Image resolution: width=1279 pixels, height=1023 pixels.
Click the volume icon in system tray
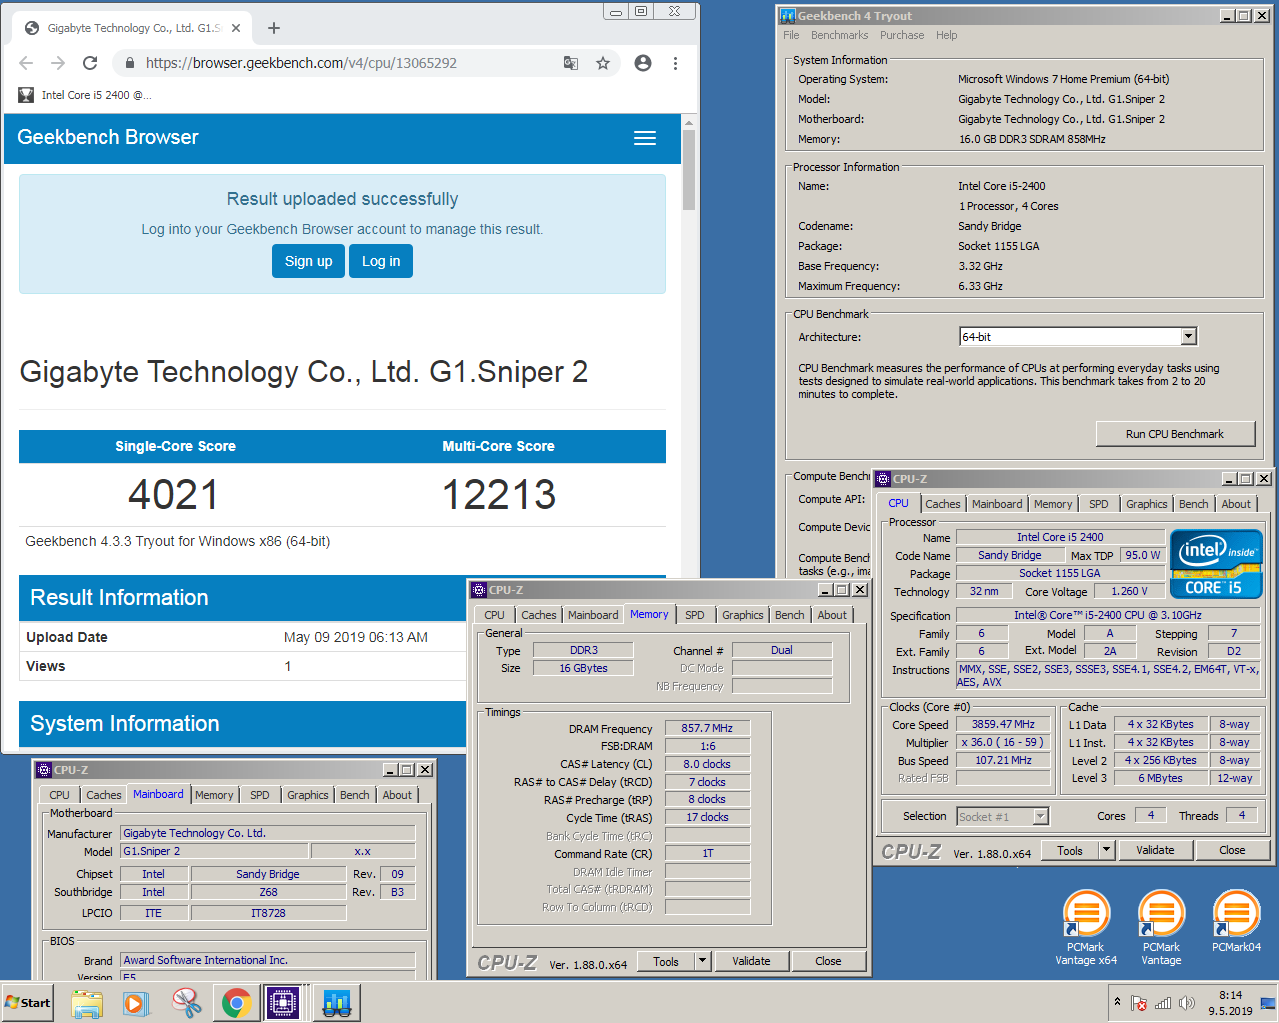click(1187, 1003)
